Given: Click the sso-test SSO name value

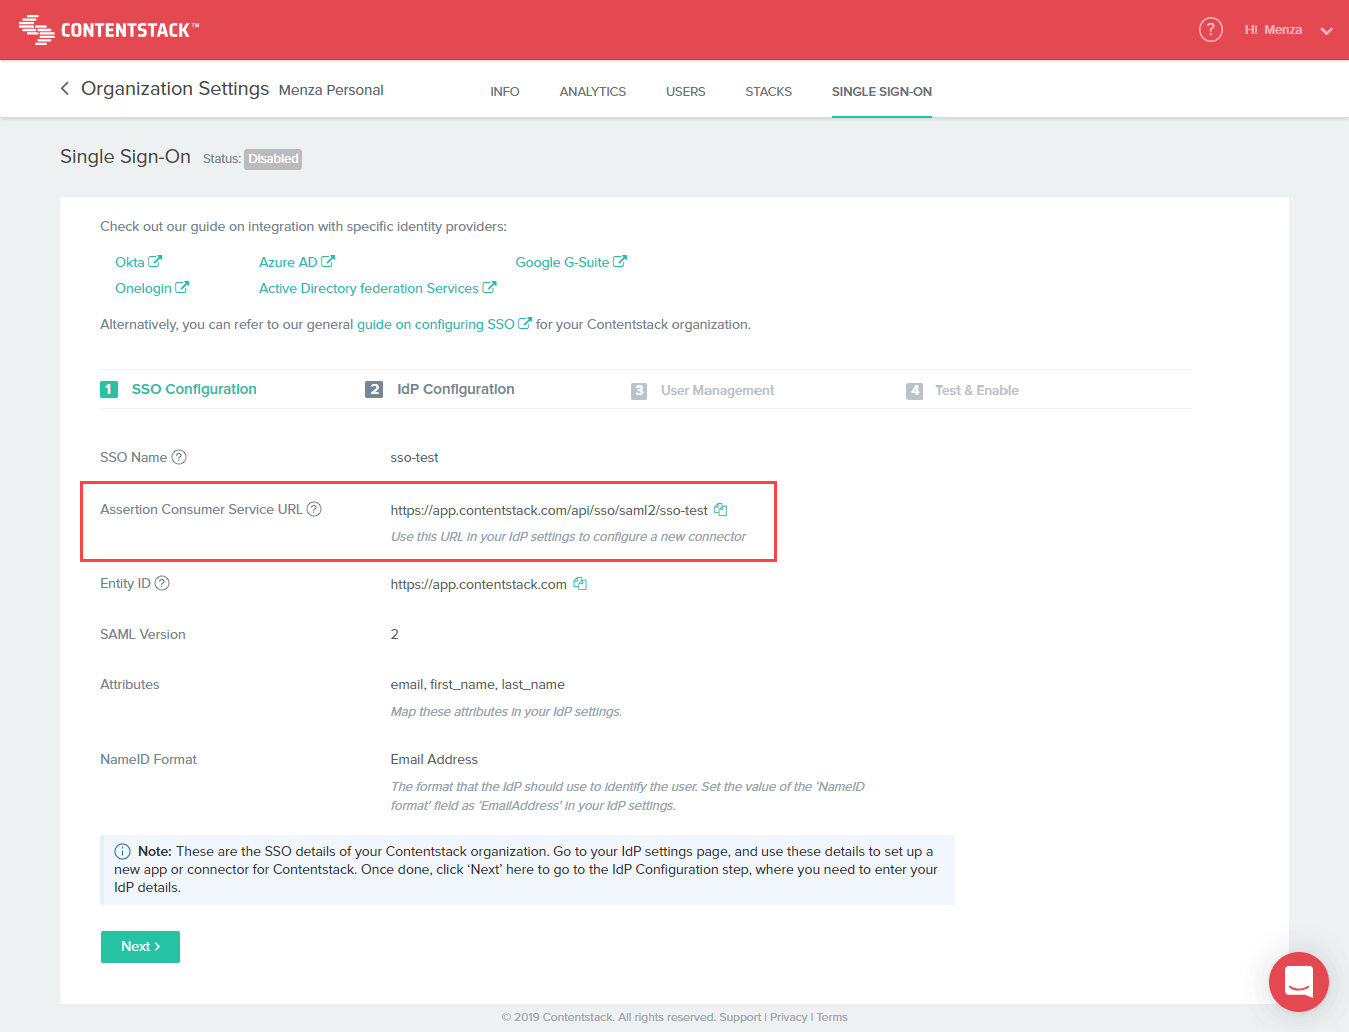Looking at the screenshot, I should pyautogui.click(x=414, y=458).
